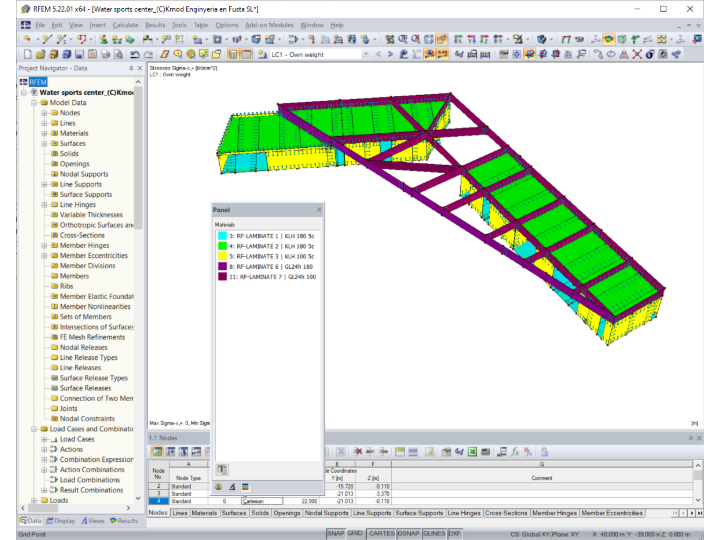Open the Results menu
720x540 pixels.
click(x=155, y=25)
